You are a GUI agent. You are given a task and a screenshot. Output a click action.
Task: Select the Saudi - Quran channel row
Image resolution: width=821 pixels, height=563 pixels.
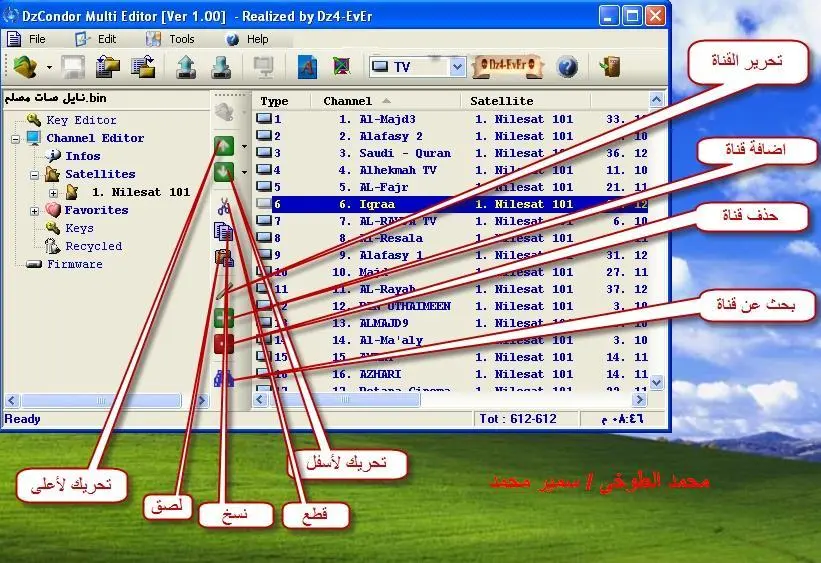pyautogui.click(x=451, y=153)
